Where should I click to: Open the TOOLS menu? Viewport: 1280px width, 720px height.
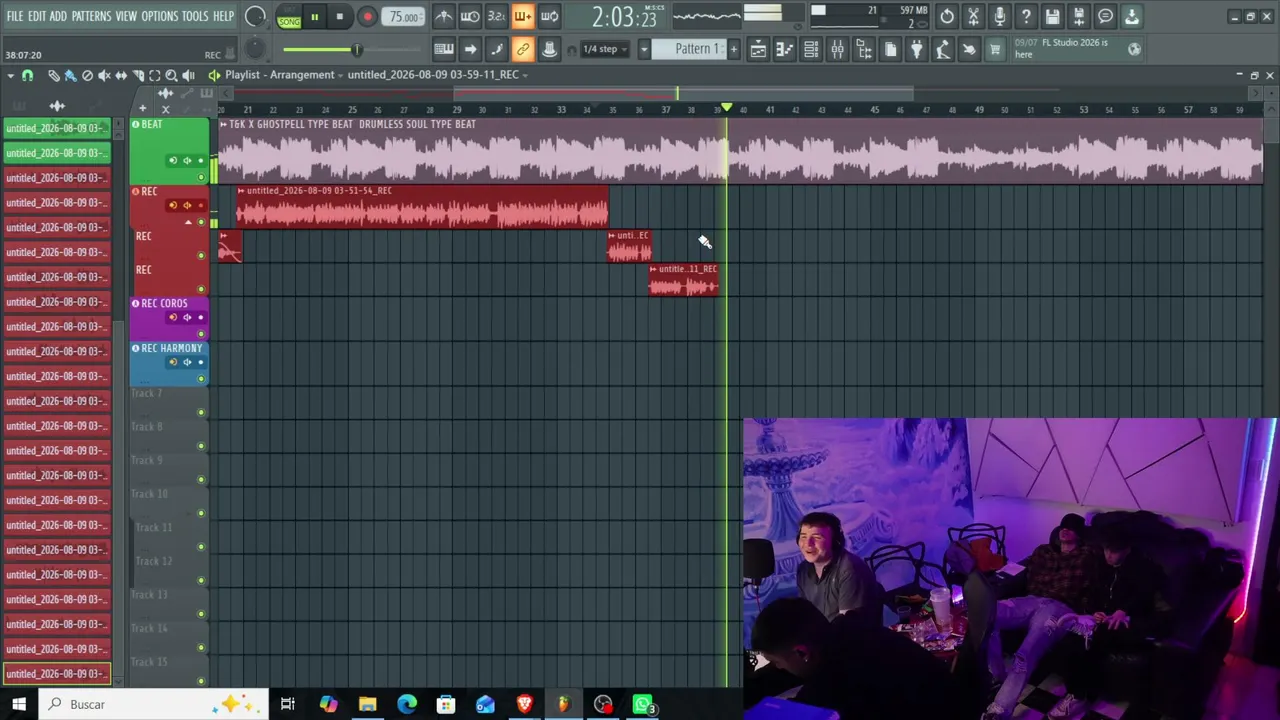(x=195, y=16)
